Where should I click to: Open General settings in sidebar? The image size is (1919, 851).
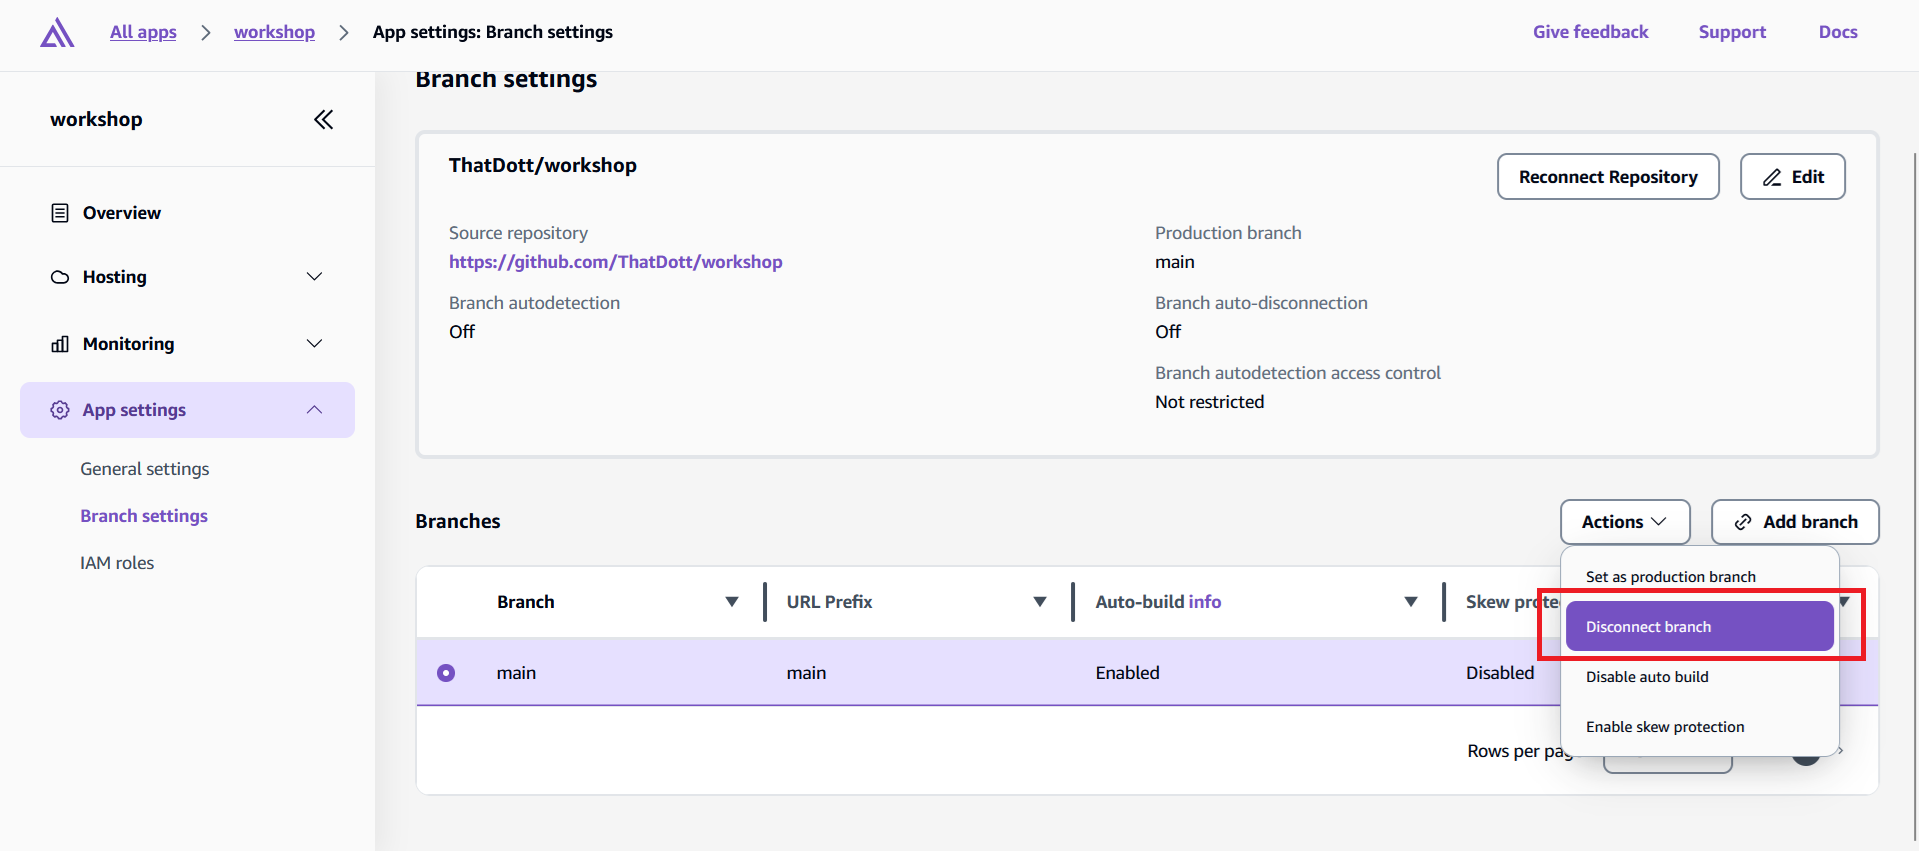(145, 469)
